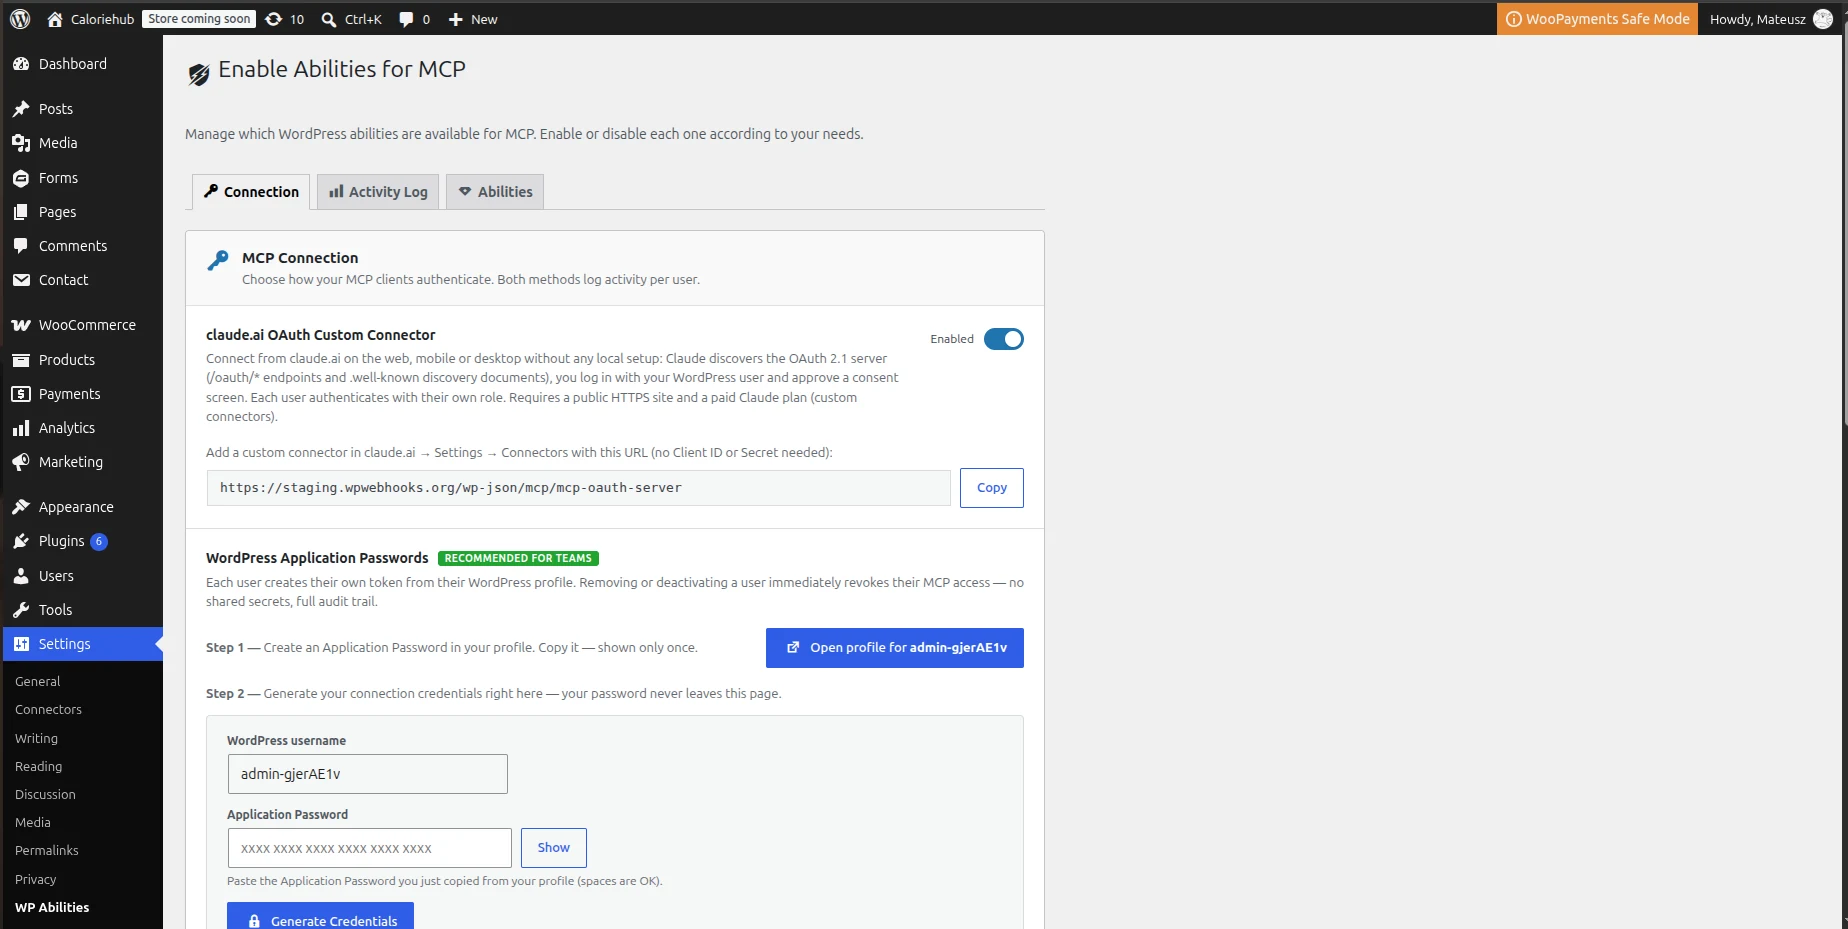Open Connectors settings submenu
1848x929 pixels.
coord(48,709)
